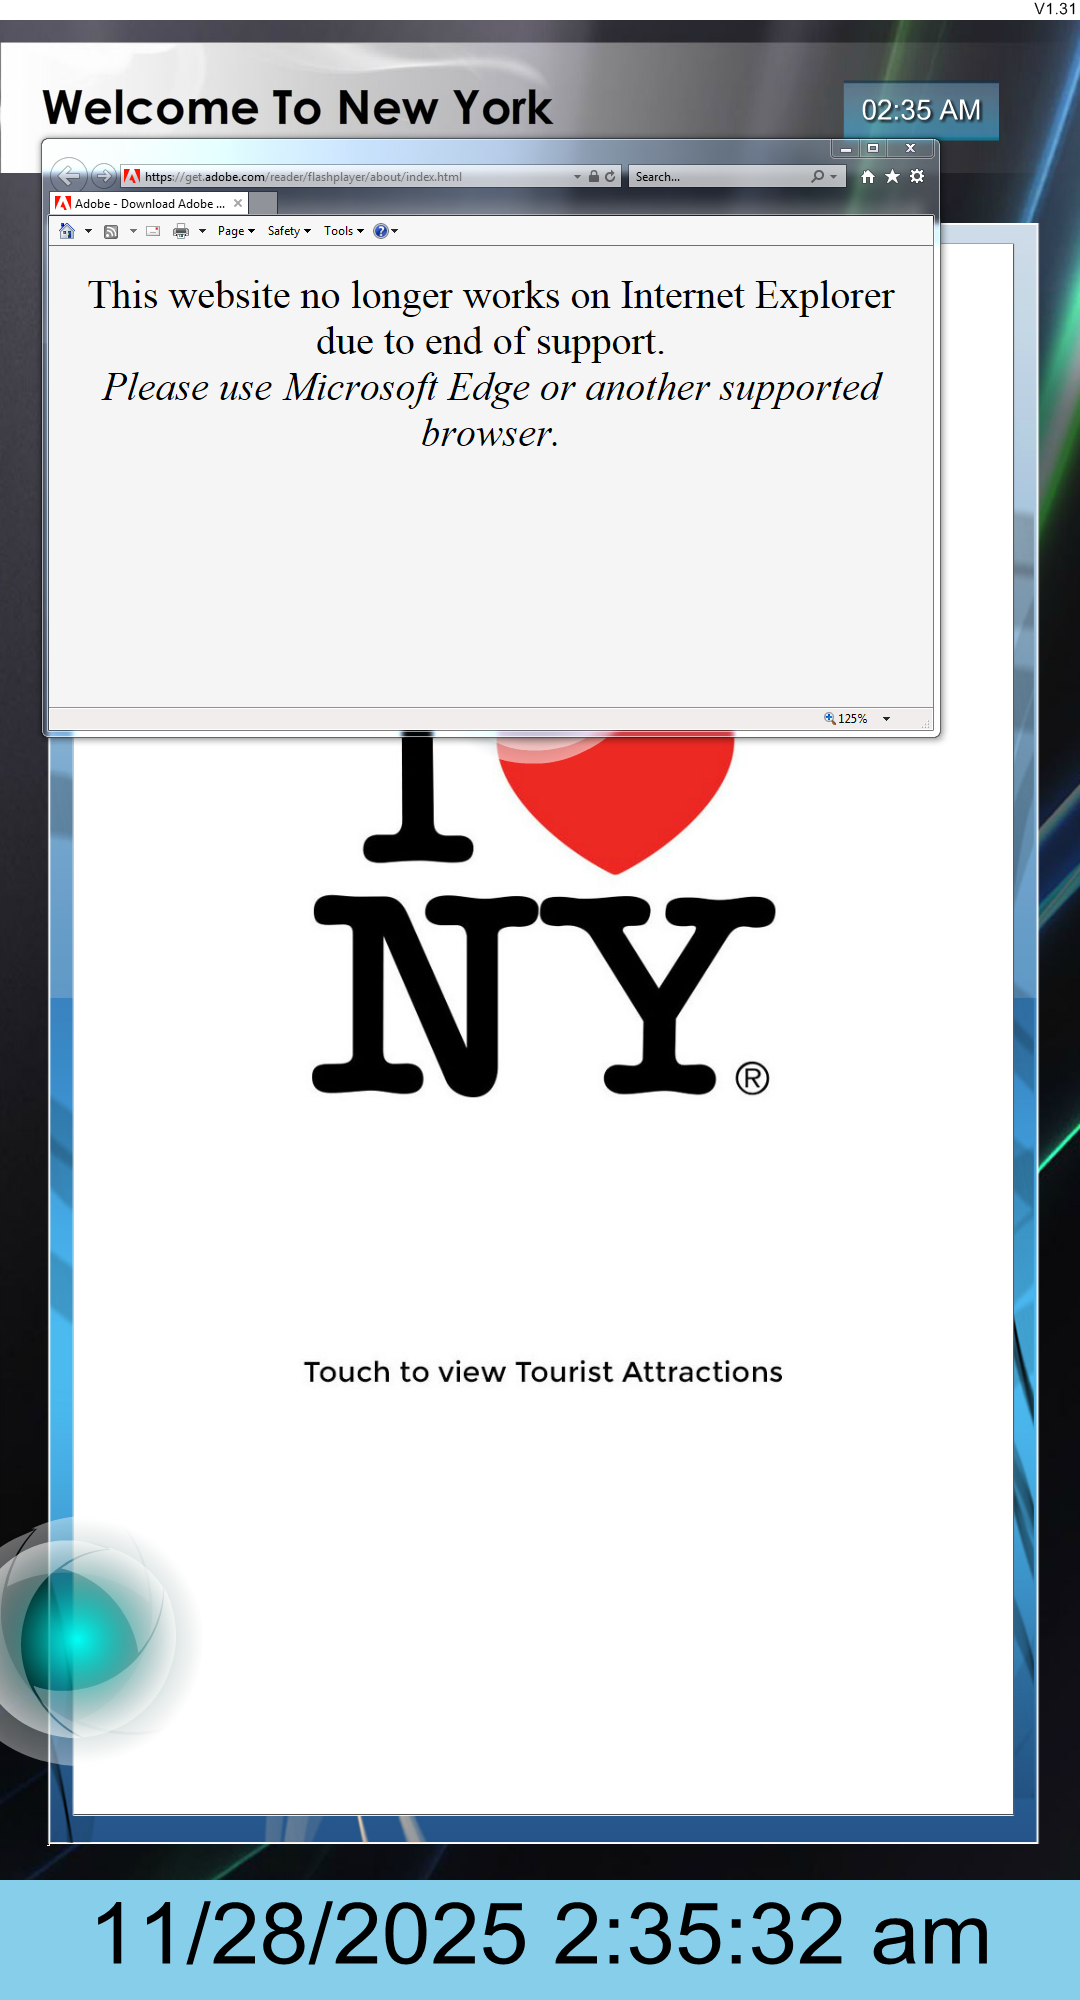Open Favorites star icon
The image size is (1080, 2000).
point(892,177)
